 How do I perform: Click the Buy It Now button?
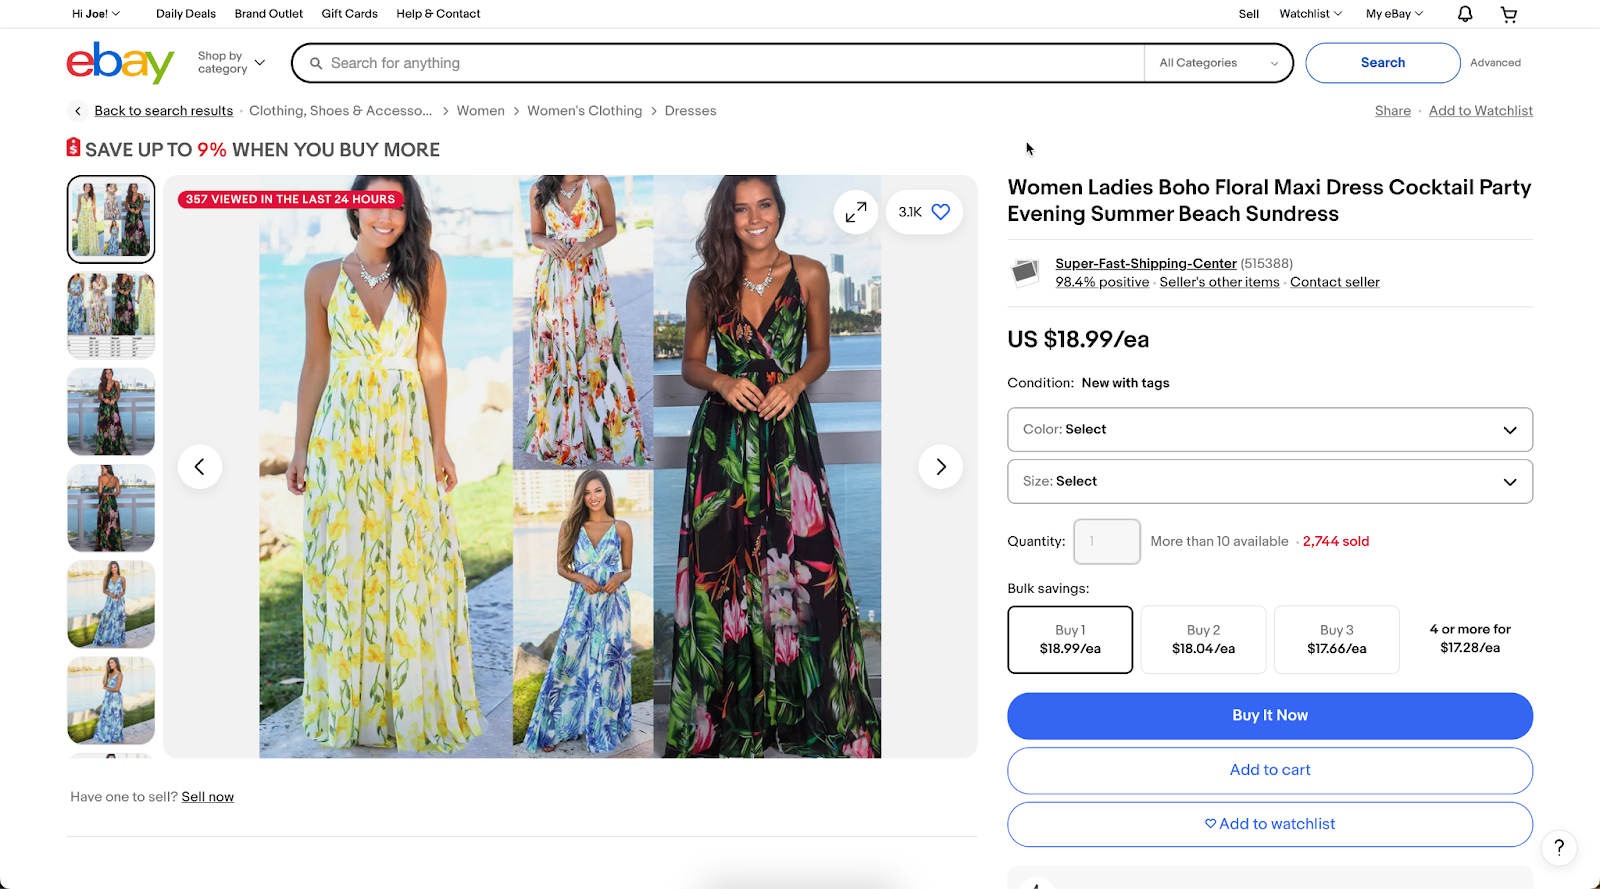coord(1269,715)
